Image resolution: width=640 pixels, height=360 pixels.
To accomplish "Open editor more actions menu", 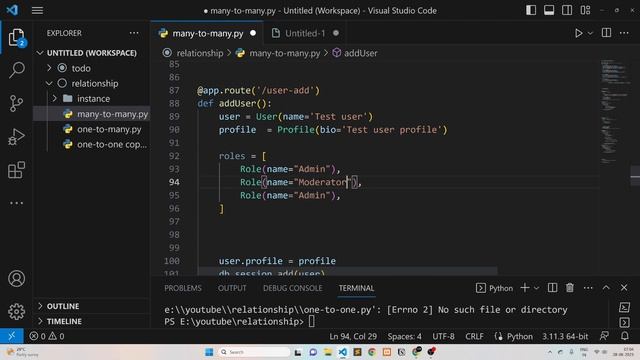I will pos(624,33).
